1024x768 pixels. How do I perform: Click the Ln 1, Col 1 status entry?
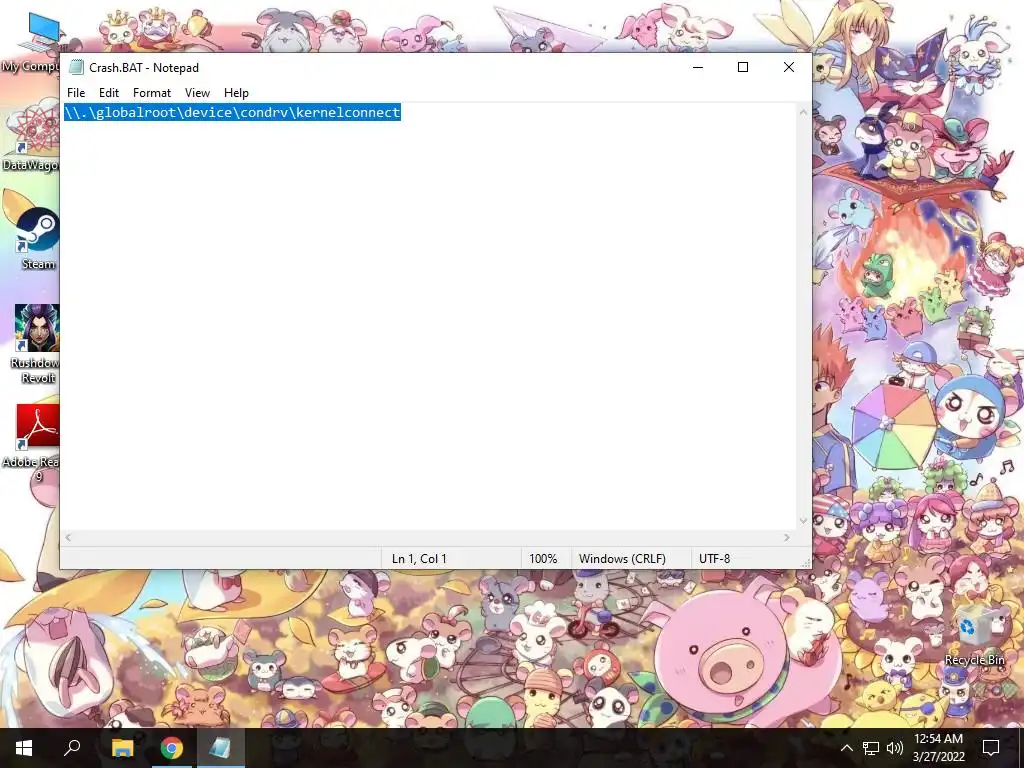(x=419, y=559)
